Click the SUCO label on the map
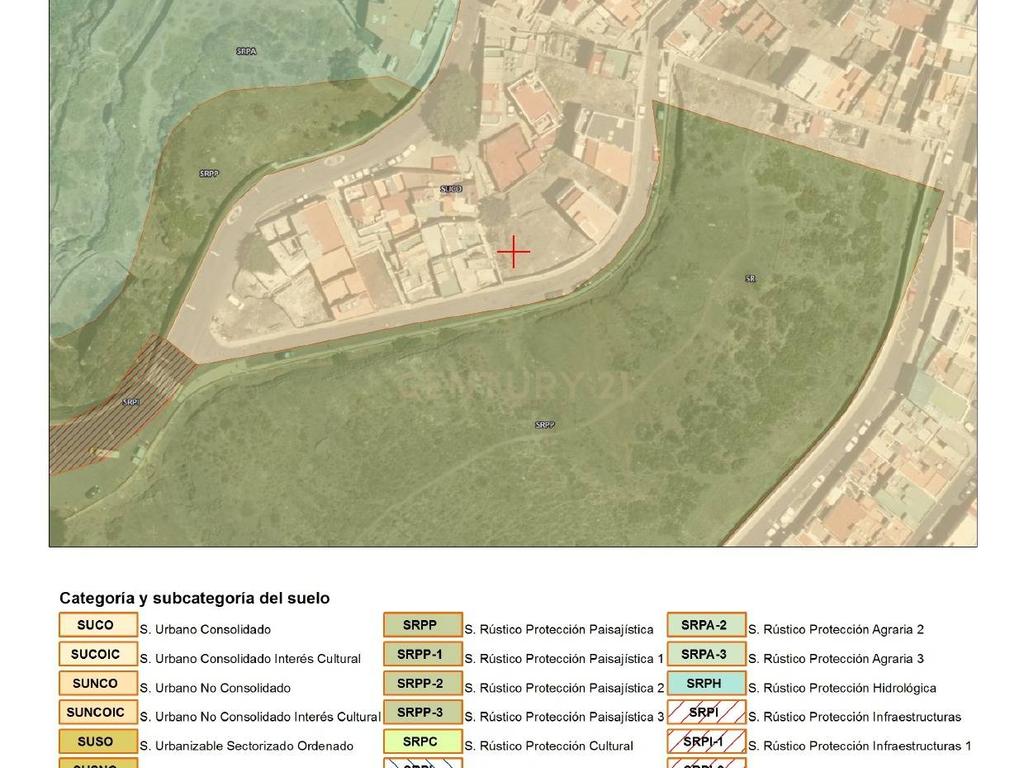 click(451, 189)
